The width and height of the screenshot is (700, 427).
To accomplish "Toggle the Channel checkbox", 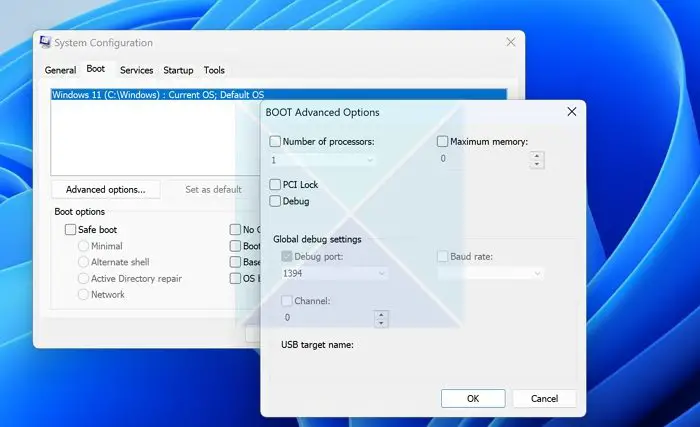I will (287, 301).
